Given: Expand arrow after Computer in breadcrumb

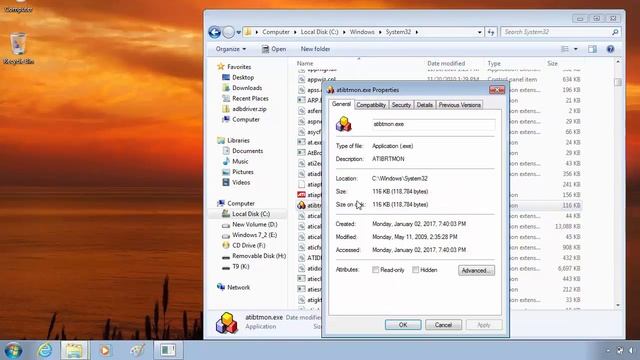Looking at the screenshot, I should click(x=295, y=32).
